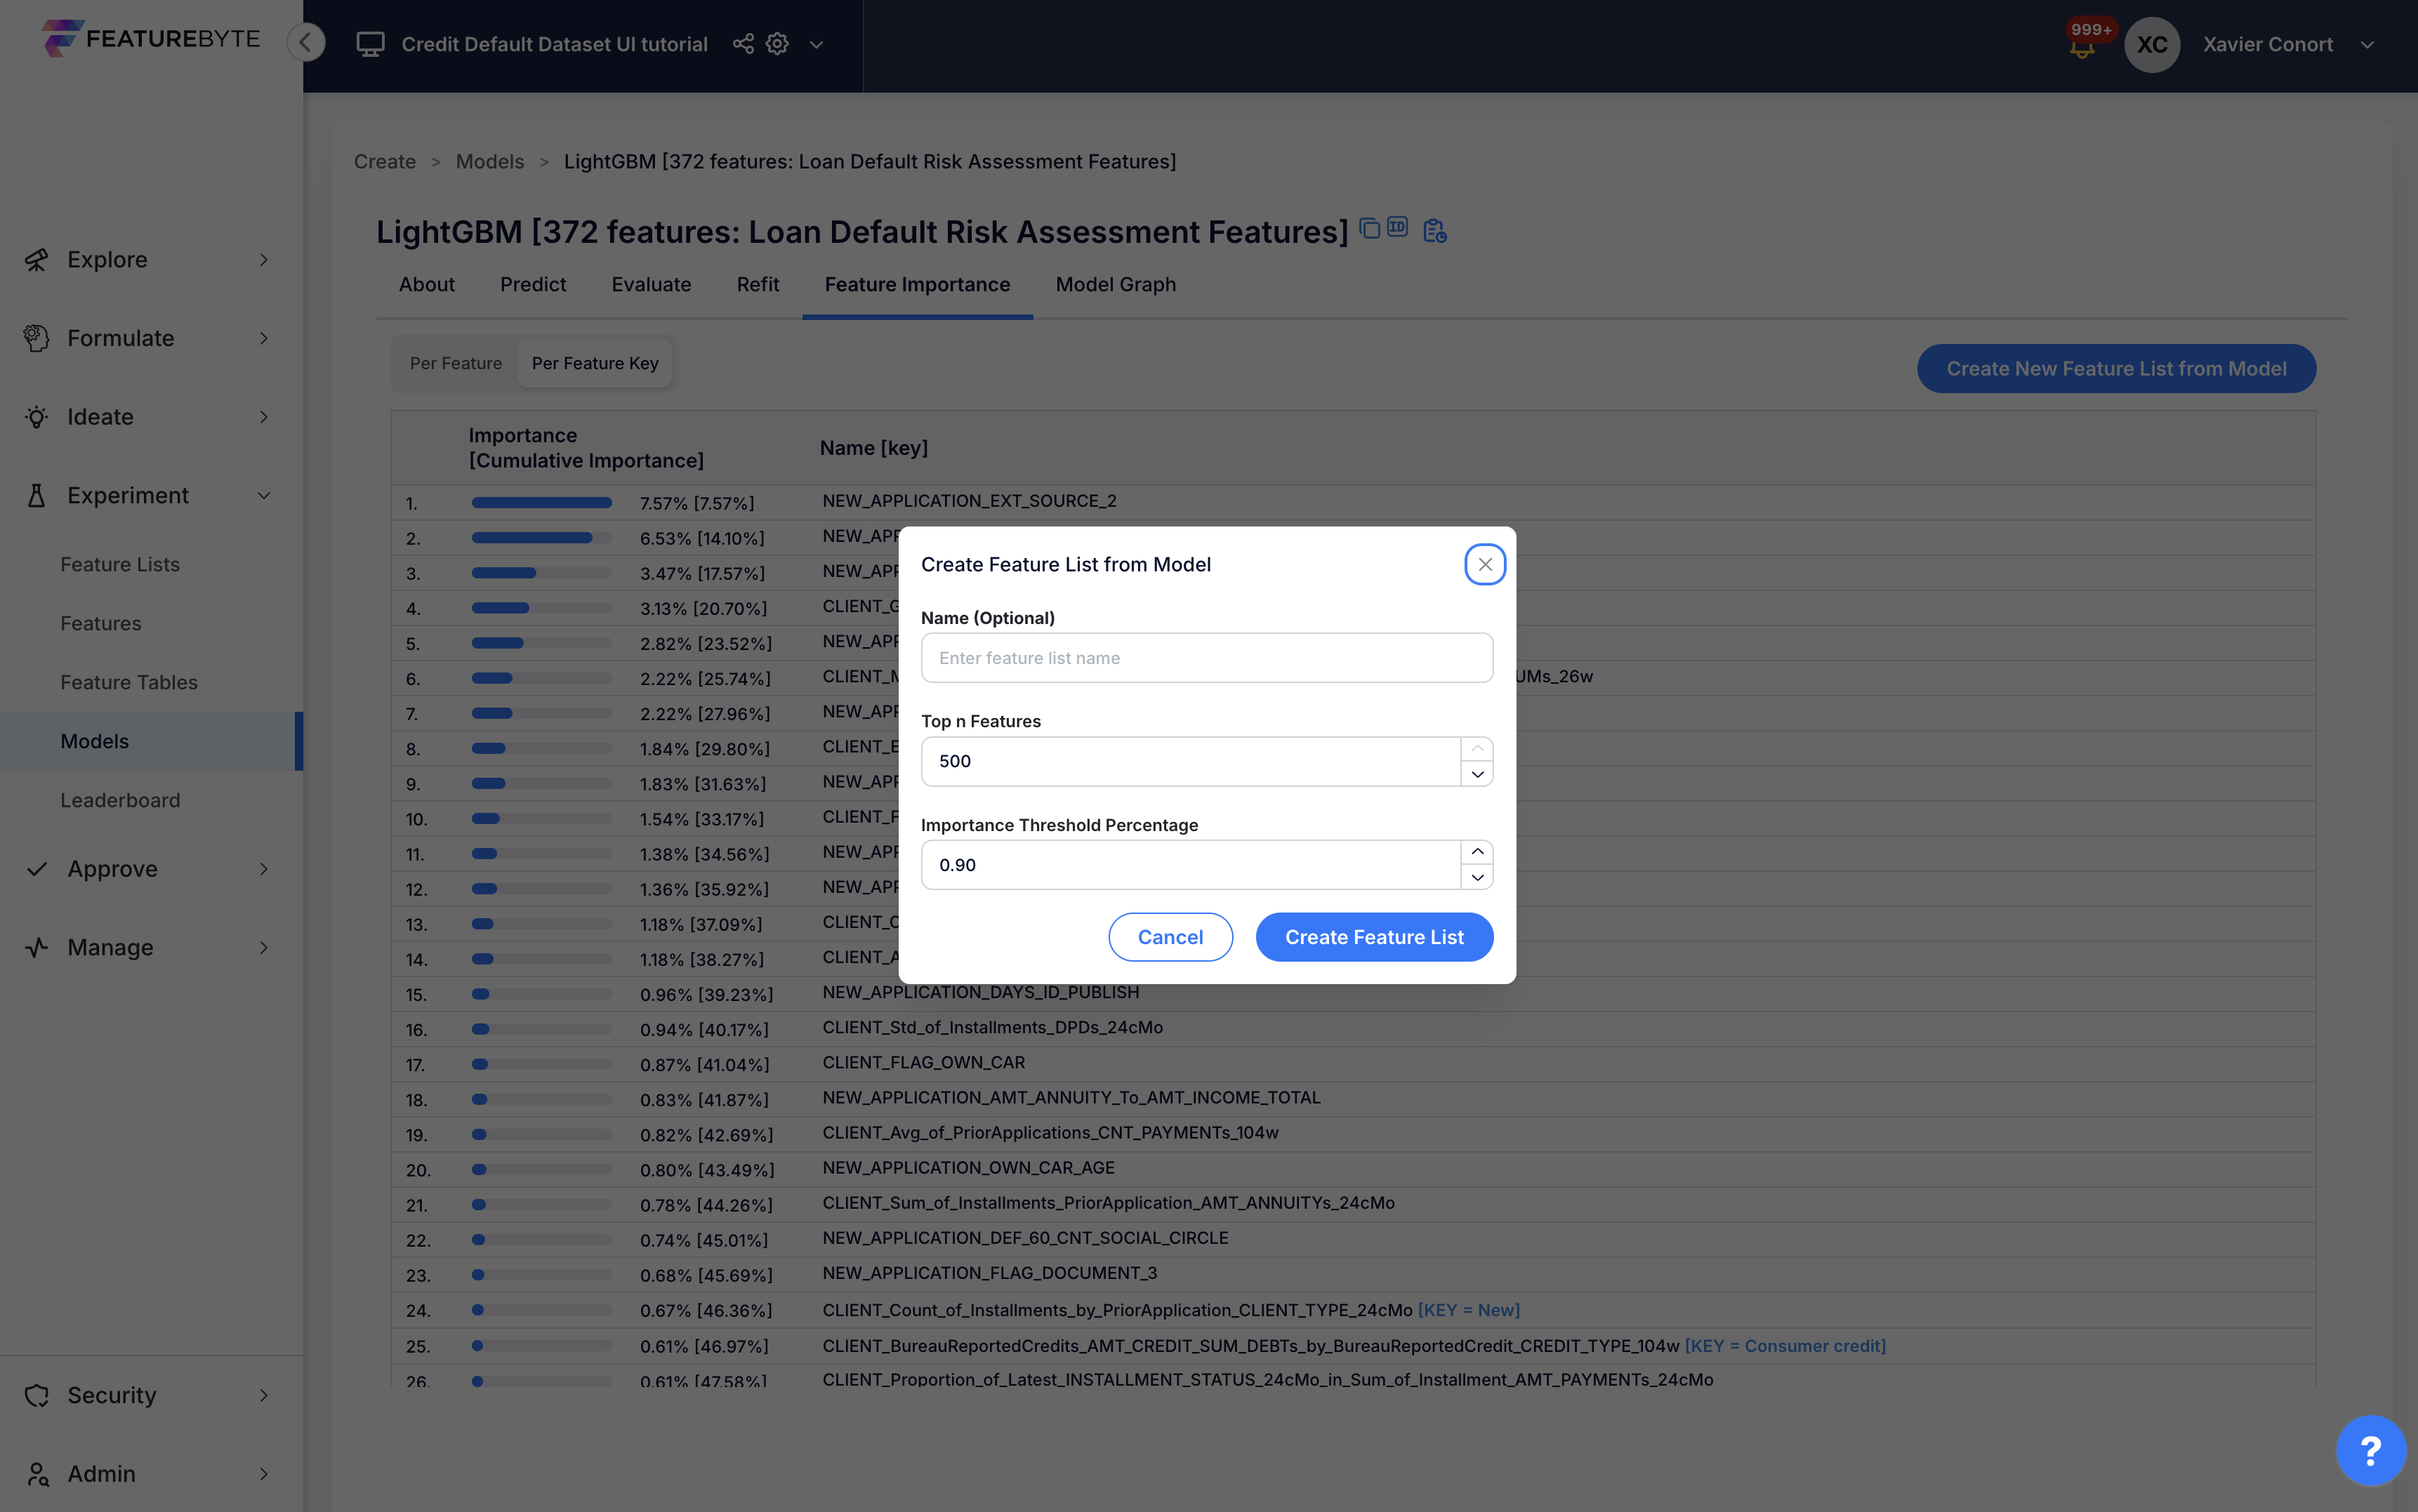Expand the catalog dropdown next to the tutorial name

pyautogui.click(x=816, y=45)
